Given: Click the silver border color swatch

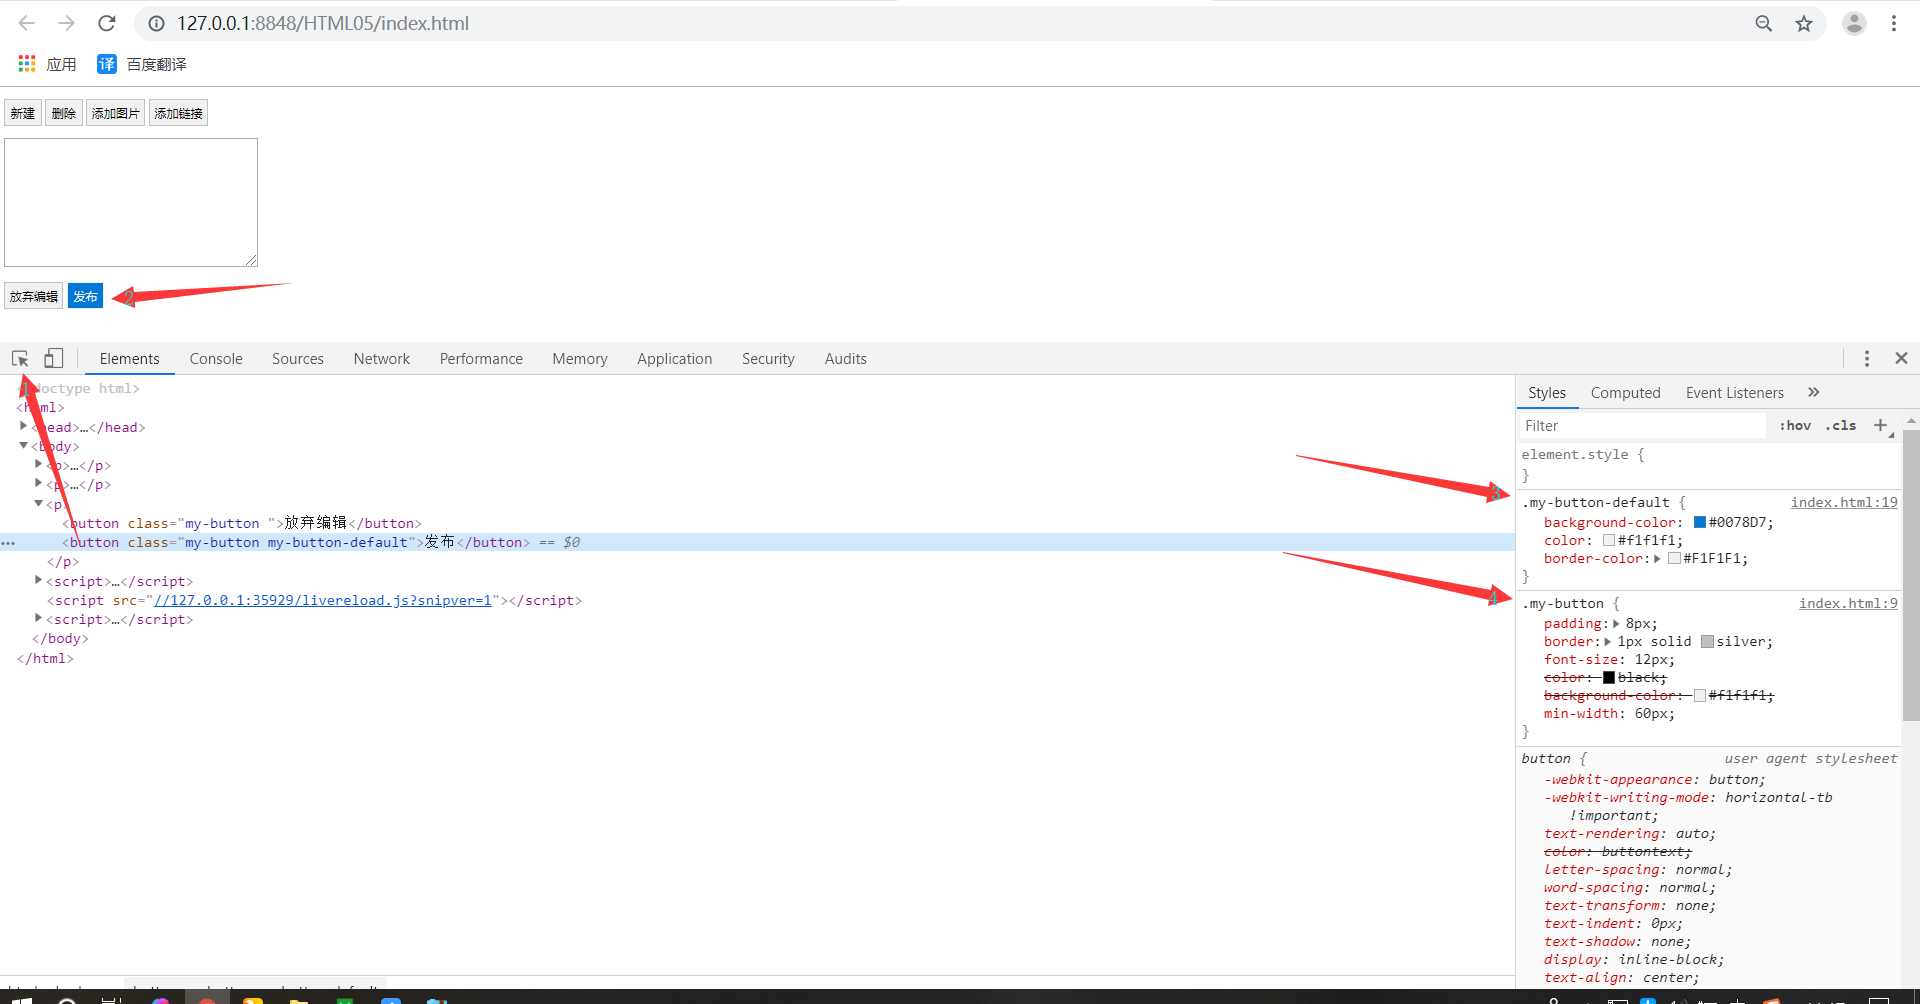Looking at the screenshot, I should point(1707,641).
